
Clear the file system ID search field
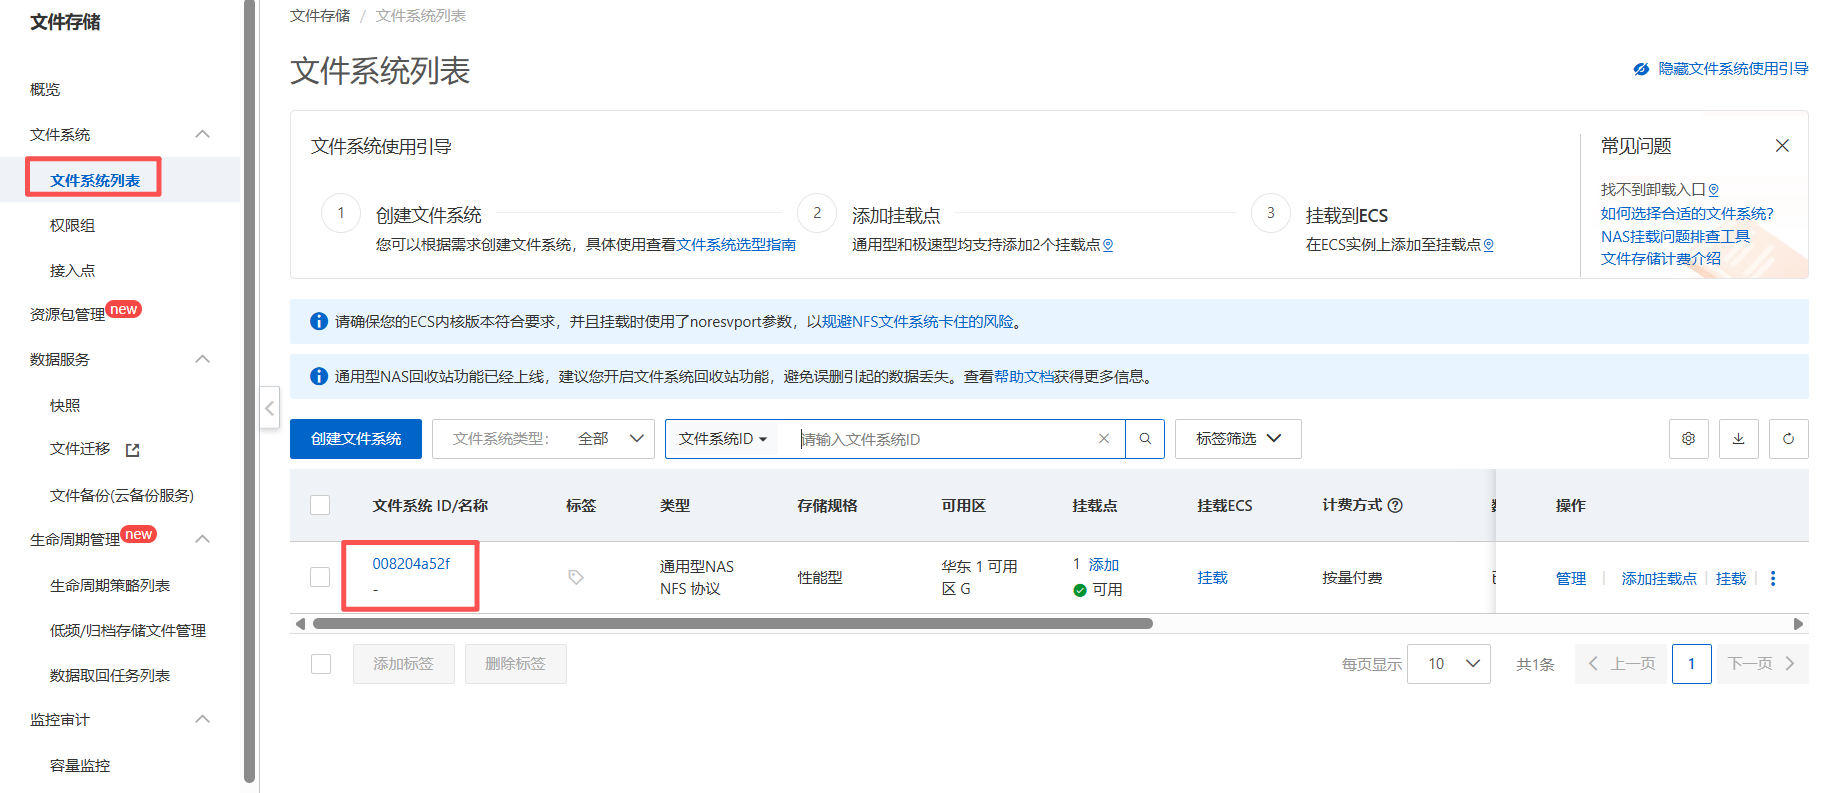point(1104,439)
